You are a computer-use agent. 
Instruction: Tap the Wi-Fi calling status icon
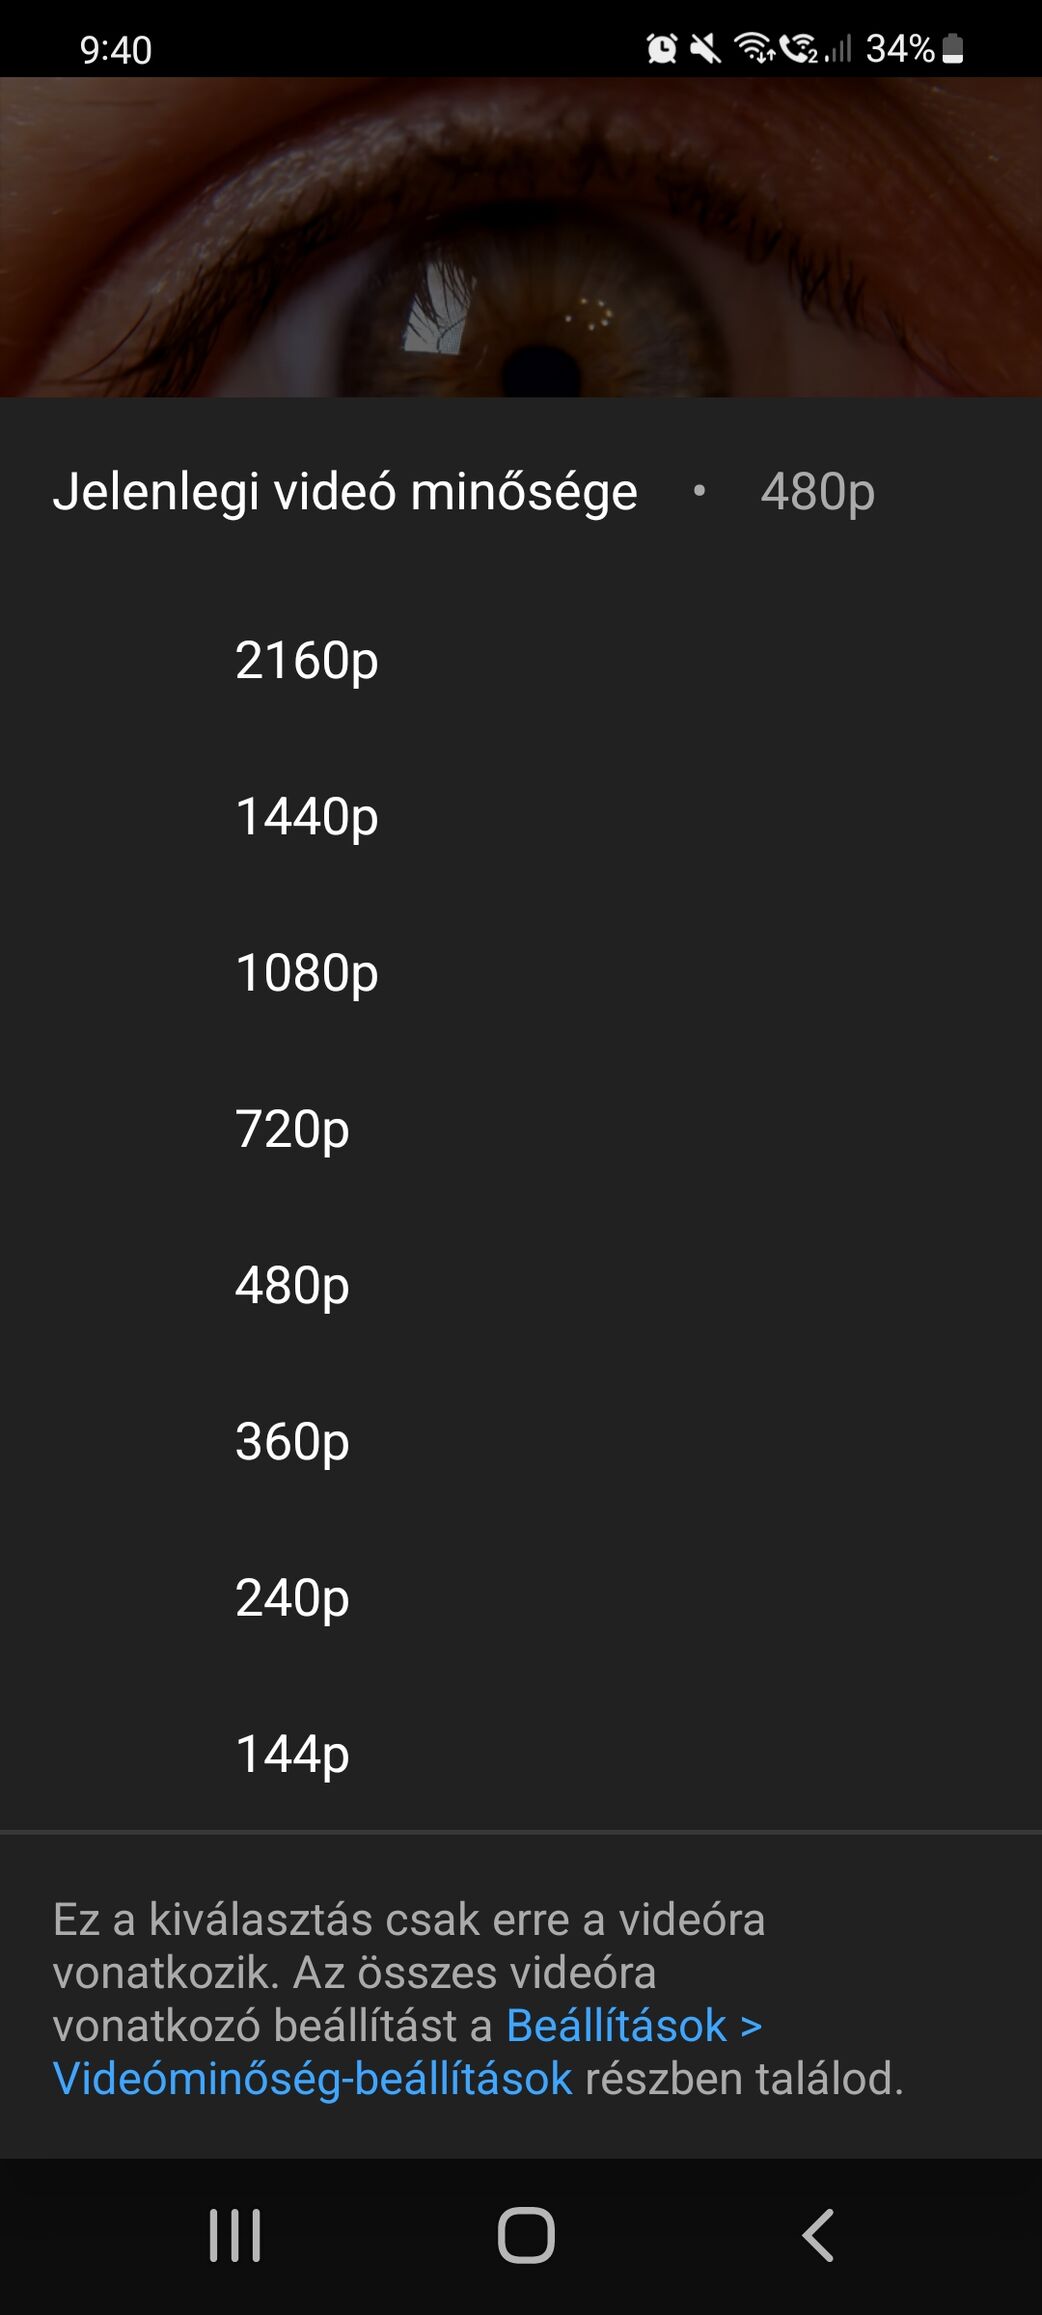pyautogui.click(x=799, y=48)
